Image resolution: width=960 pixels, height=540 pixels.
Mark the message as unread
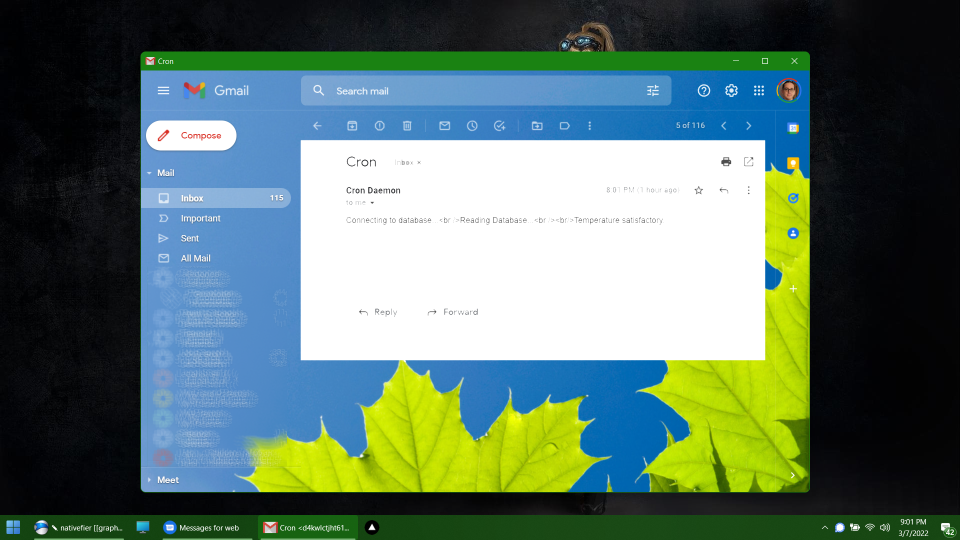(x=445, y=126)
